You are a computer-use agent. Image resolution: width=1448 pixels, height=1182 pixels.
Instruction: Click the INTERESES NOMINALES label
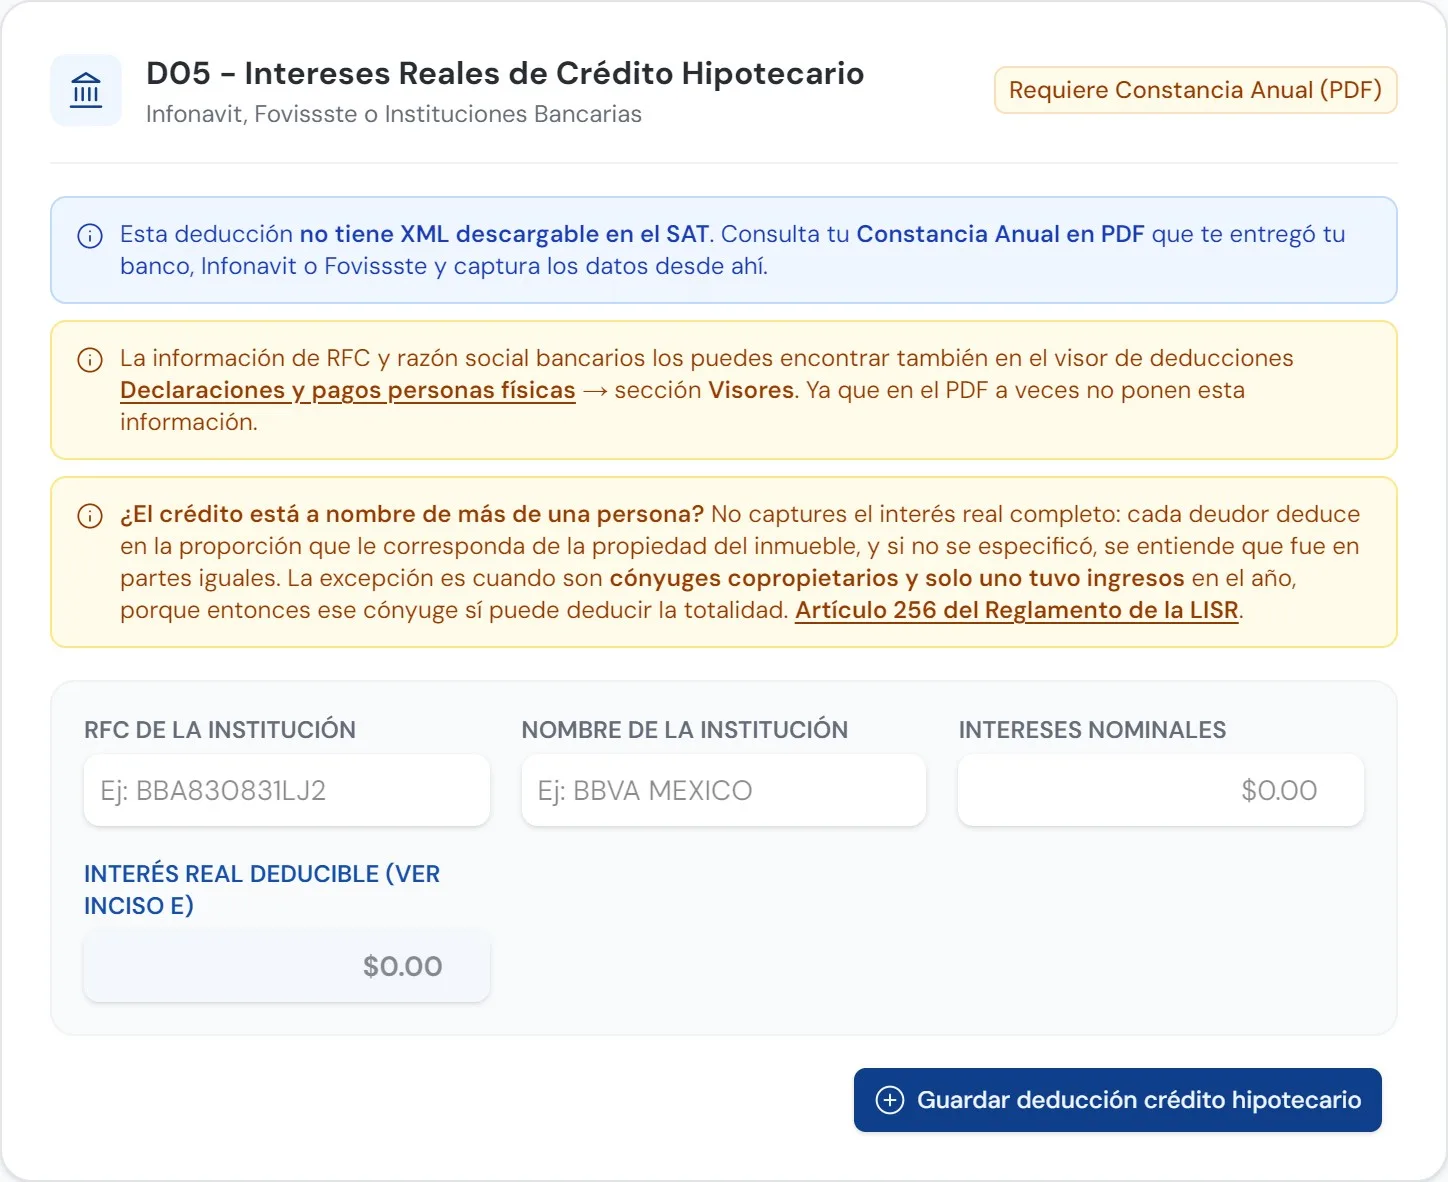click(1092, 730)
